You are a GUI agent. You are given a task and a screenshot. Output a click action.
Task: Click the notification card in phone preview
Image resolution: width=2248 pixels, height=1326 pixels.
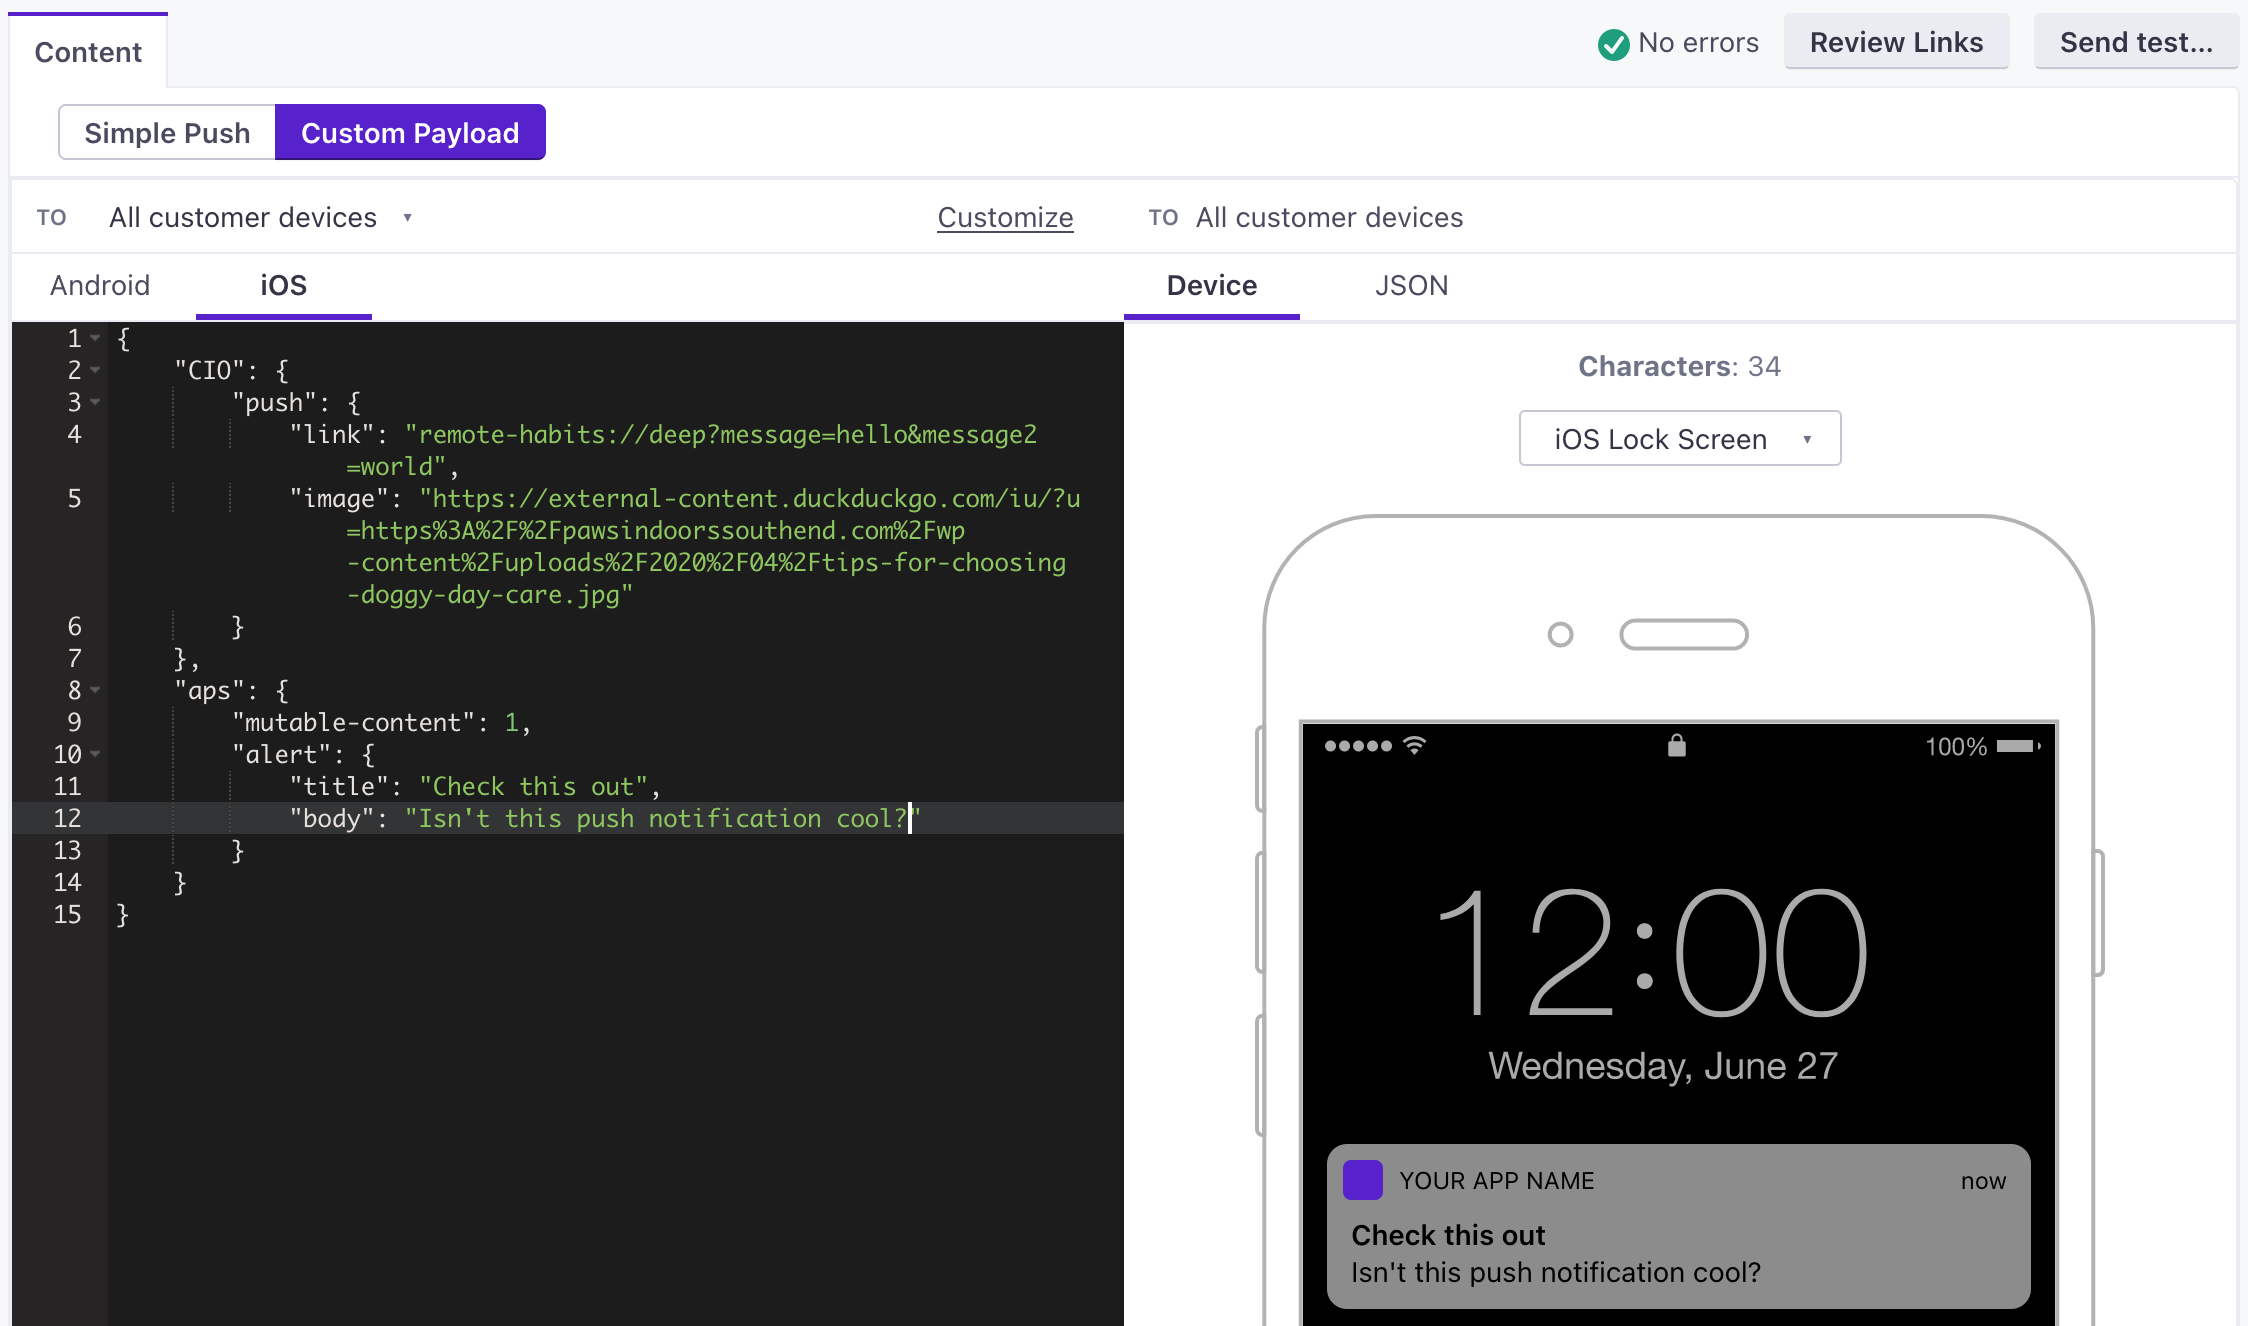click(1678, 1226)
